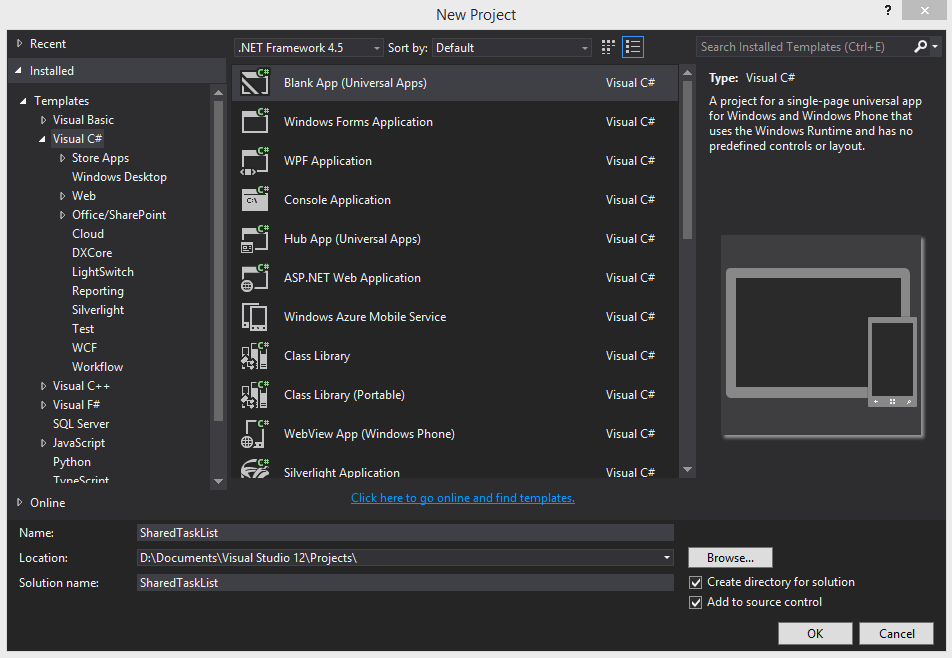
Task: Click the template list scroll down arrow
Action: (x=687, y=469)
